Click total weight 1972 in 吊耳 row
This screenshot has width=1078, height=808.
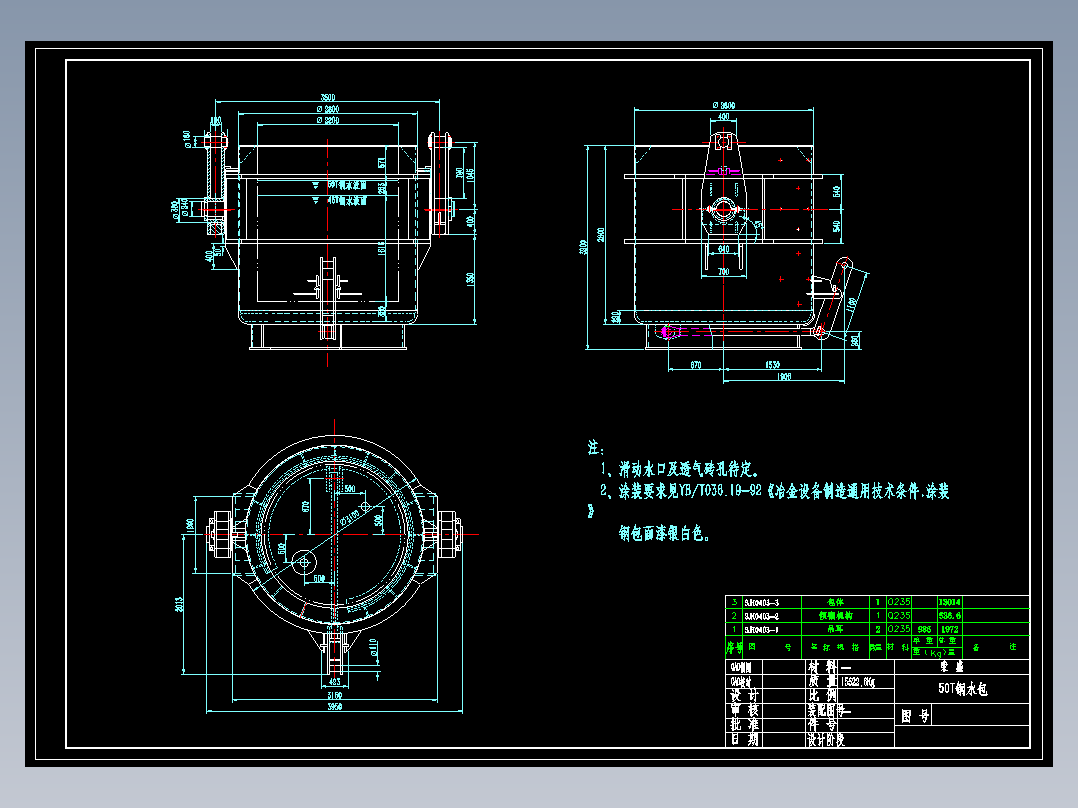pyautogui.click(x=949, y=629)
